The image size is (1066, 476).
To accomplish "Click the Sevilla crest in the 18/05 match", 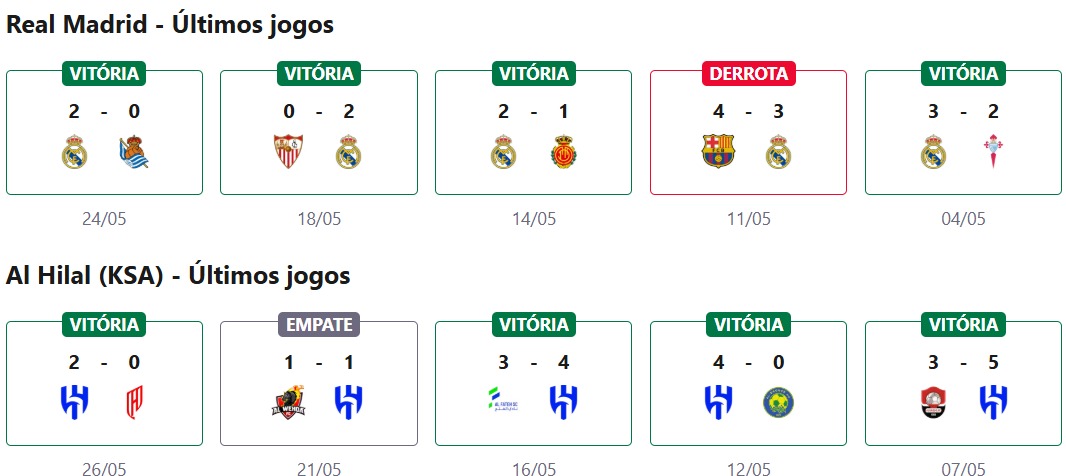I will 289,152.
